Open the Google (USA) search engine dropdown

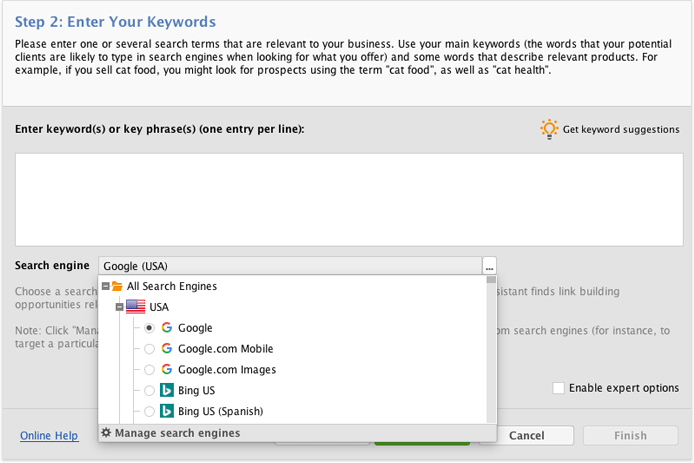coord(290,266)
